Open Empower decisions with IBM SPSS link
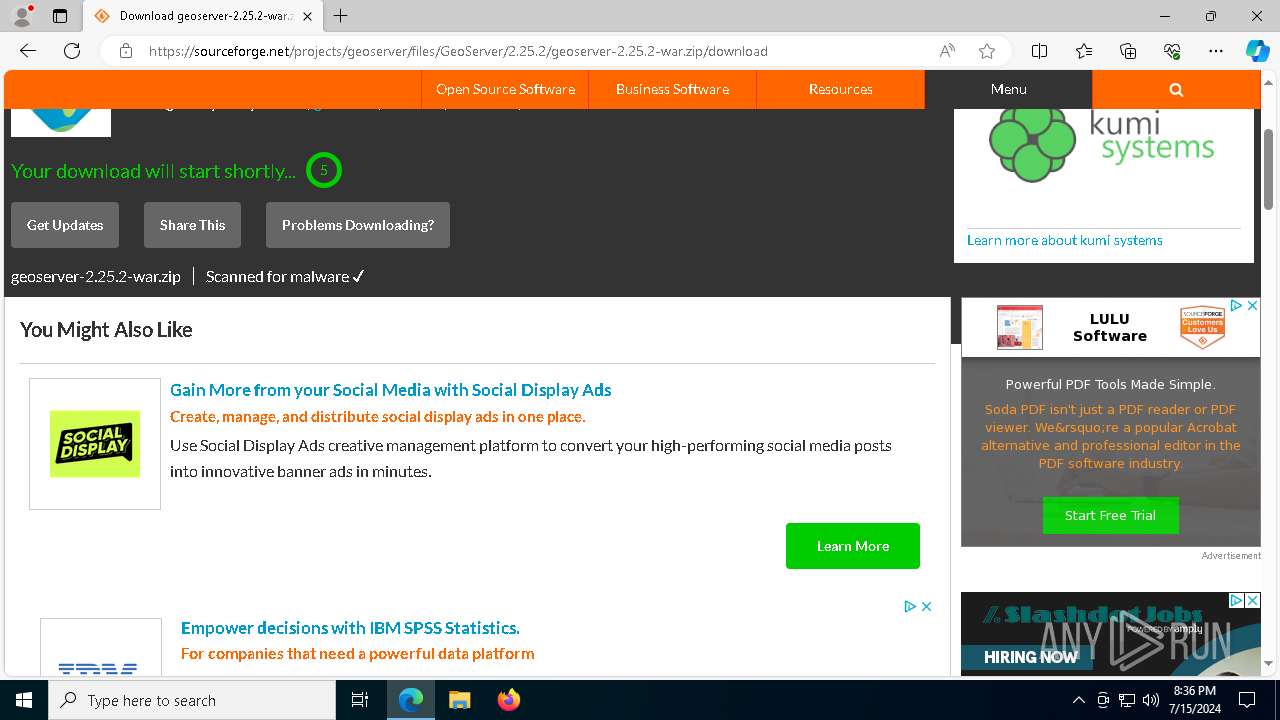This screenshot has width=1280, height=720. pos(350,628)
